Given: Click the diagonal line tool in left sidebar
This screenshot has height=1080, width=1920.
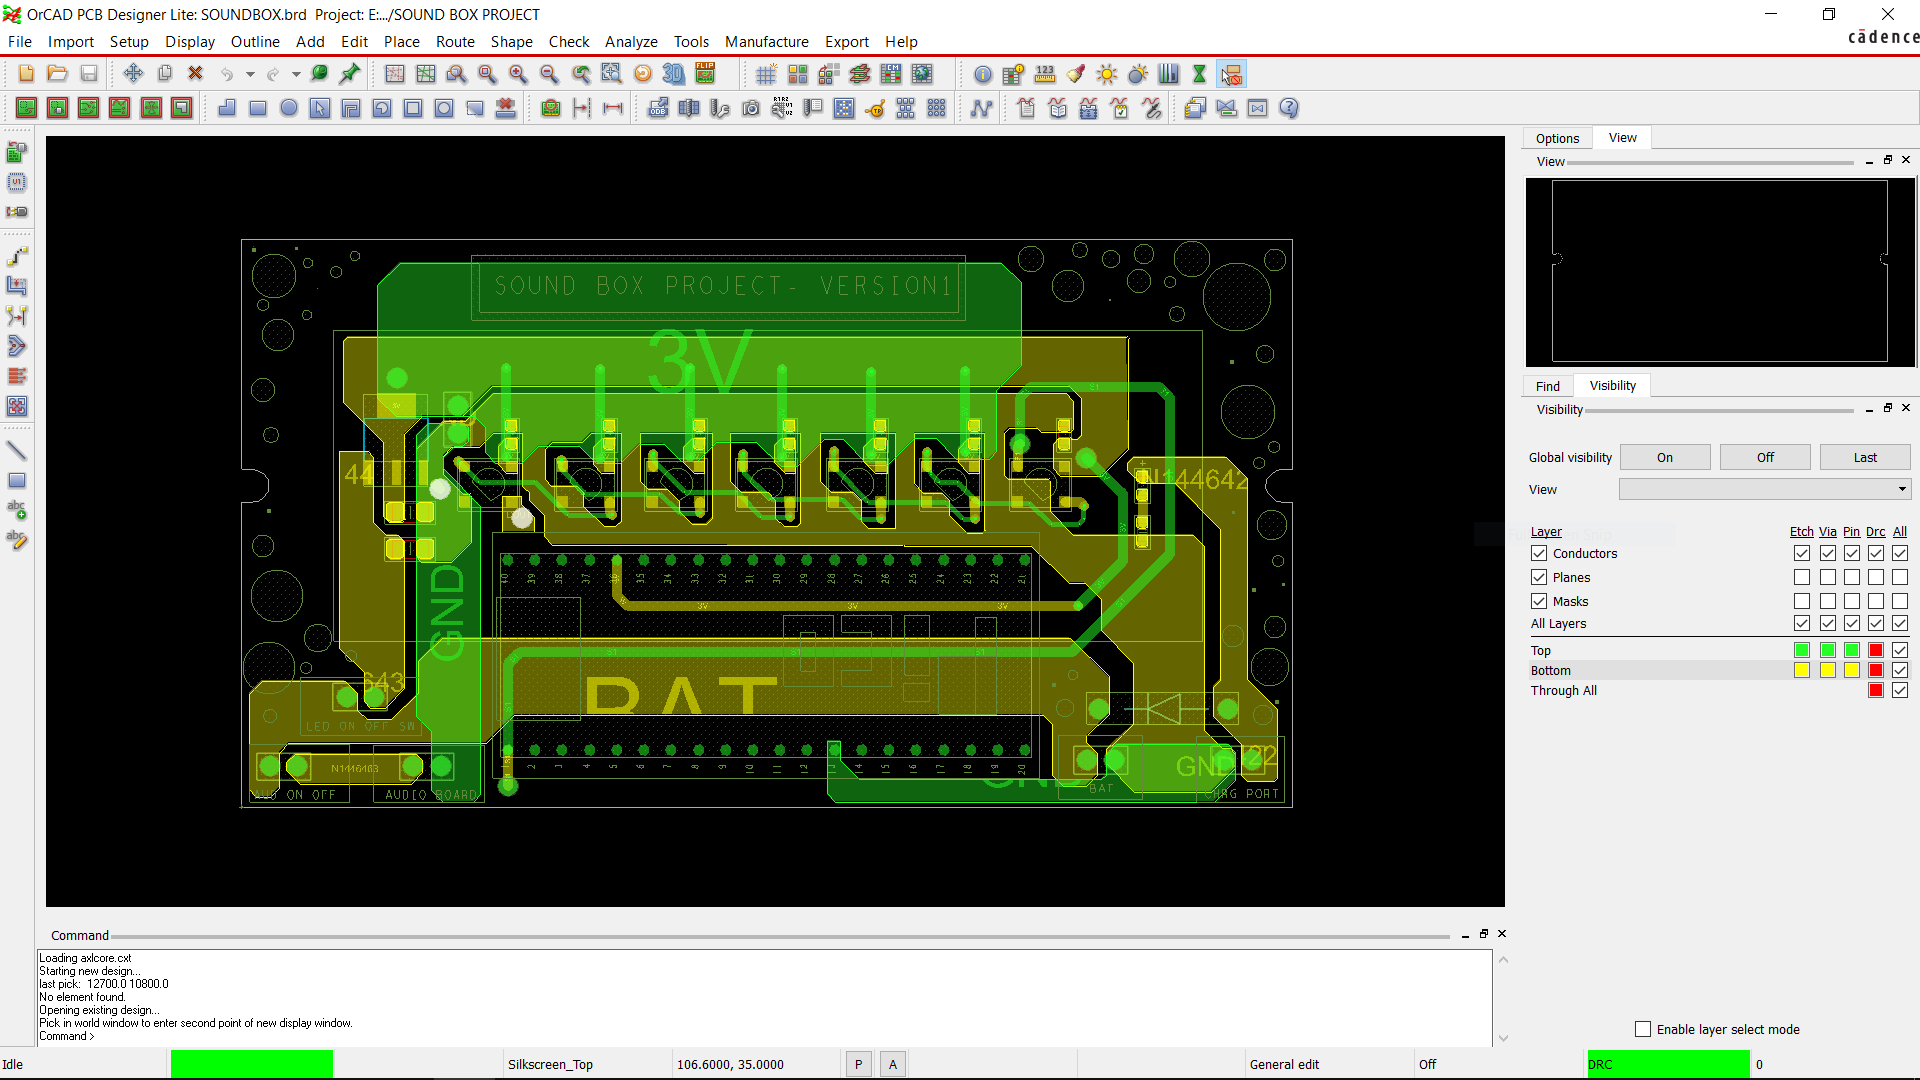Looking at the screenshot, I should (x=17, y=451).
